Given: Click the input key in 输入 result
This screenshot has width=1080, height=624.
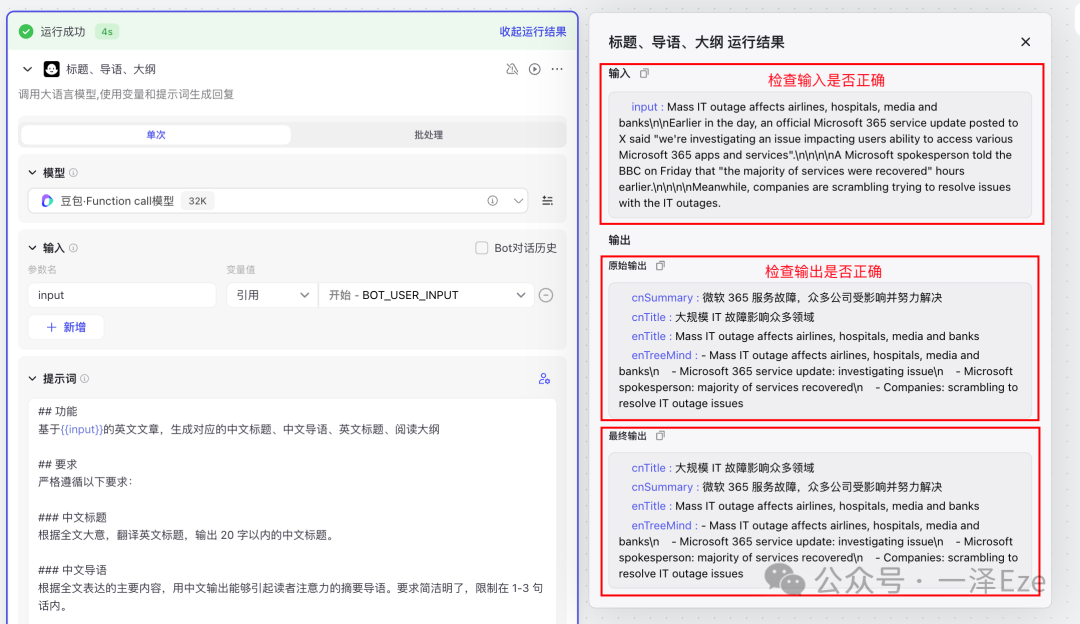Looking at the screenshot, I should (645, 107).
